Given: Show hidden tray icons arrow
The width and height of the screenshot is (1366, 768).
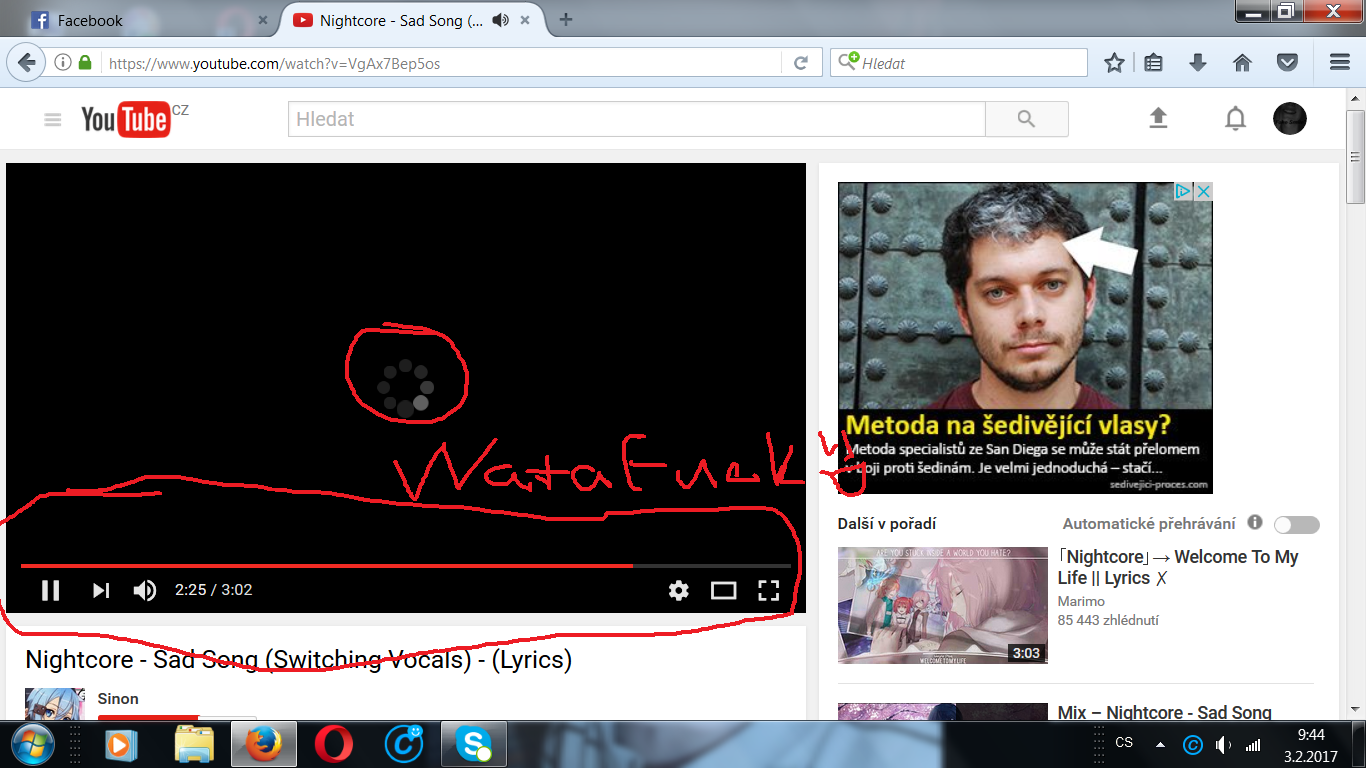Looking at the screenshot, I should point(1160,745).
